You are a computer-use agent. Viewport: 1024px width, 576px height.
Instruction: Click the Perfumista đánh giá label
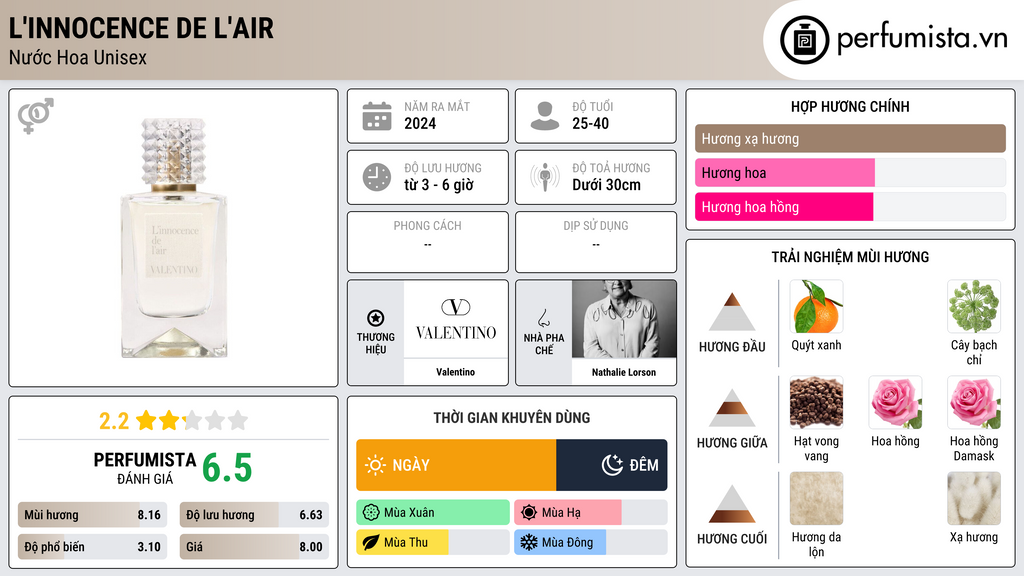click(144, 468)
